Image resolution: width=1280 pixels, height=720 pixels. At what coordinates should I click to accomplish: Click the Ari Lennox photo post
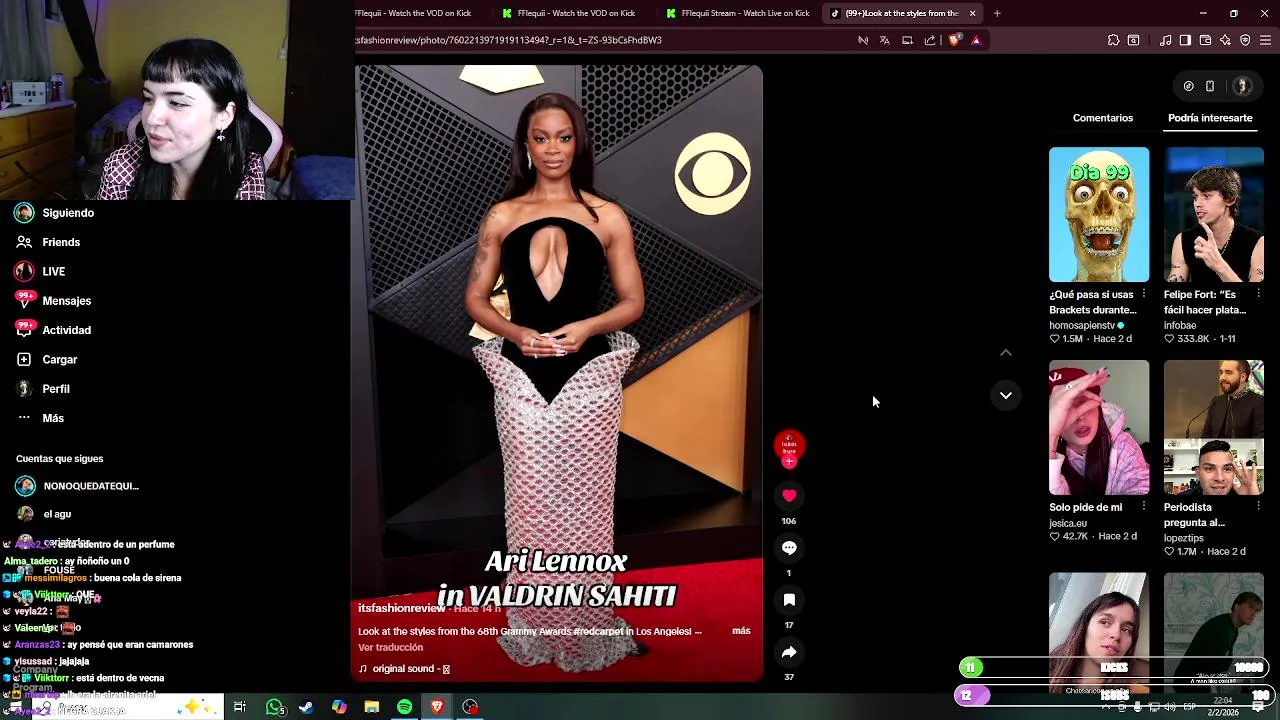(x=558, y=373)
